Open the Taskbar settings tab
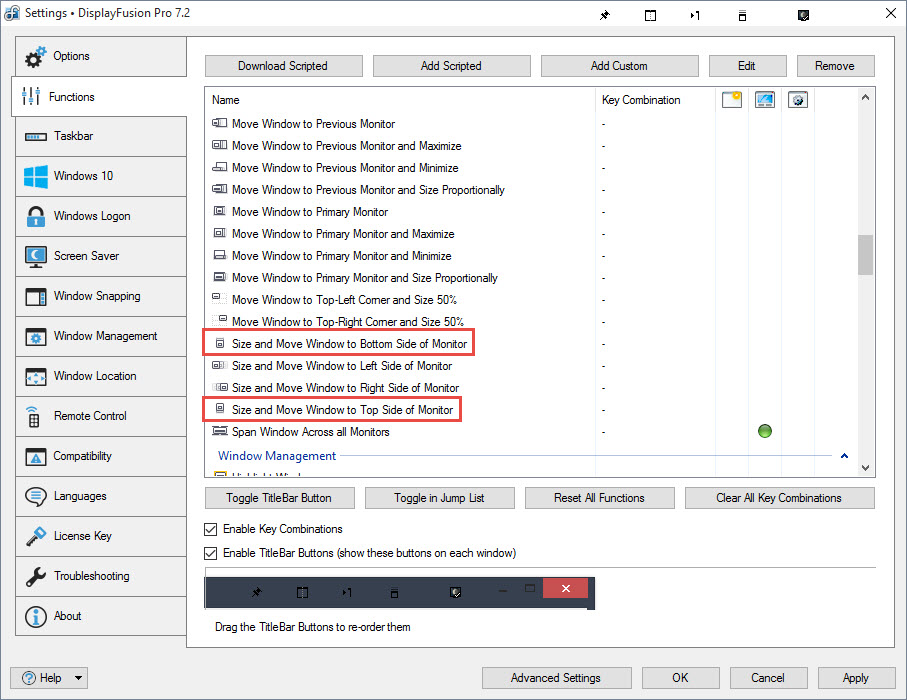 101,136
